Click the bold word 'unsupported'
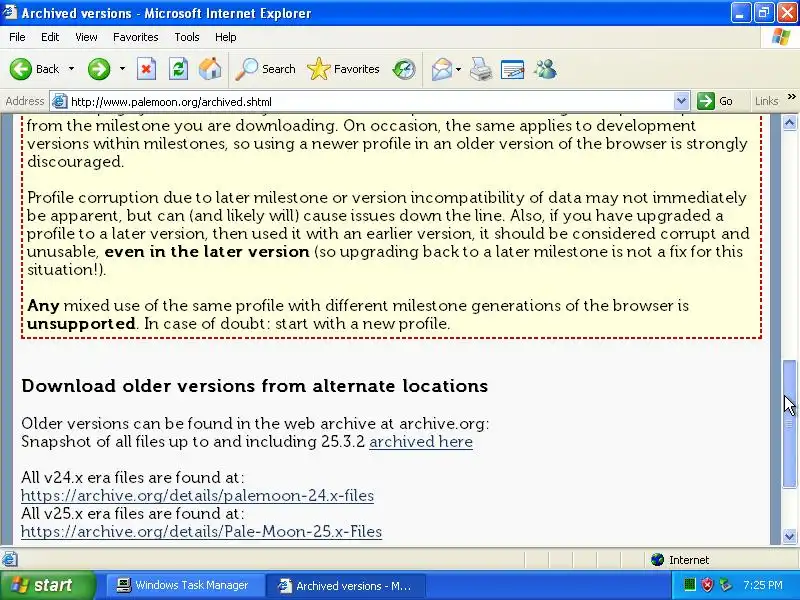 (81, 324)
